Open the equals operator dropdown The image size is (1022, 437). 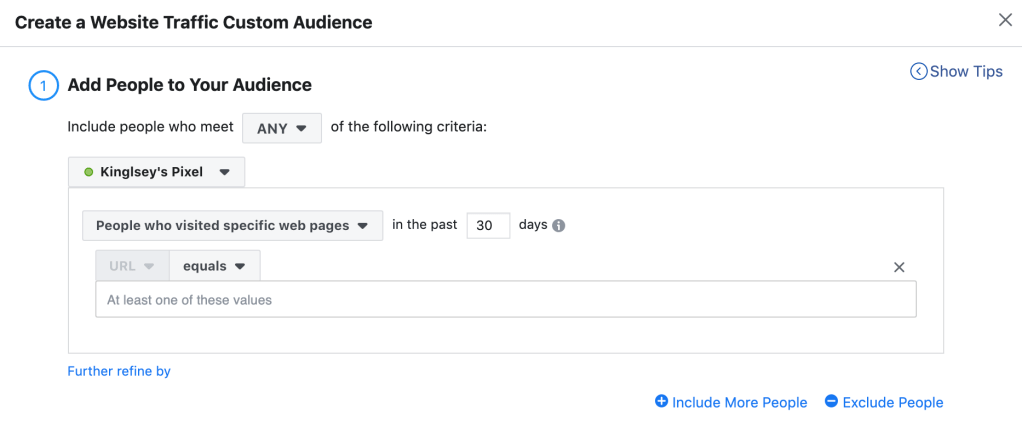click(x=214, y=266)
